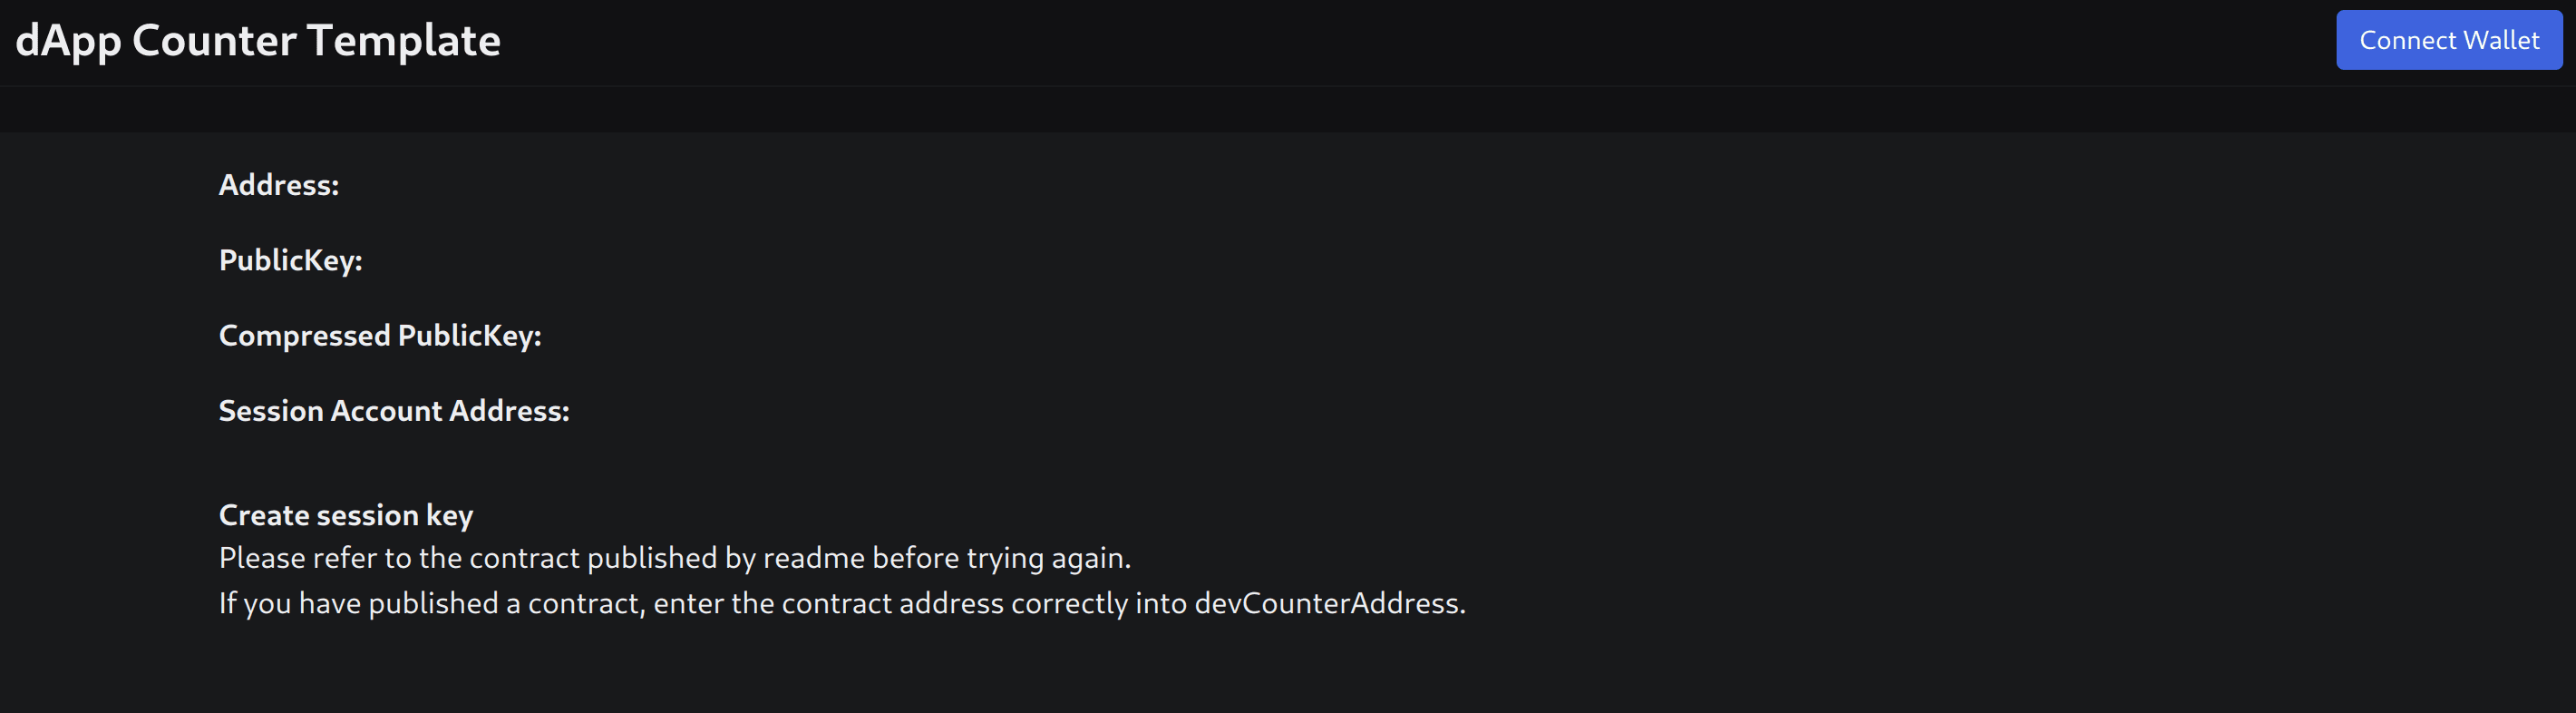Click the Connect Wallet button

click(x=2448, y=40)
